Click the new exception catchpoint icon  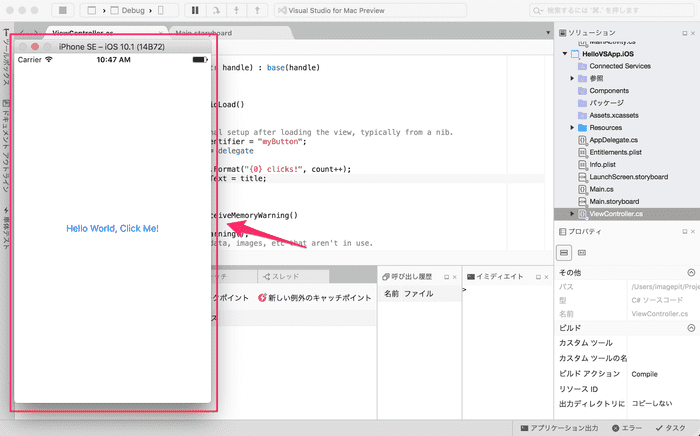pyautogui.click(x=262, y=297)
